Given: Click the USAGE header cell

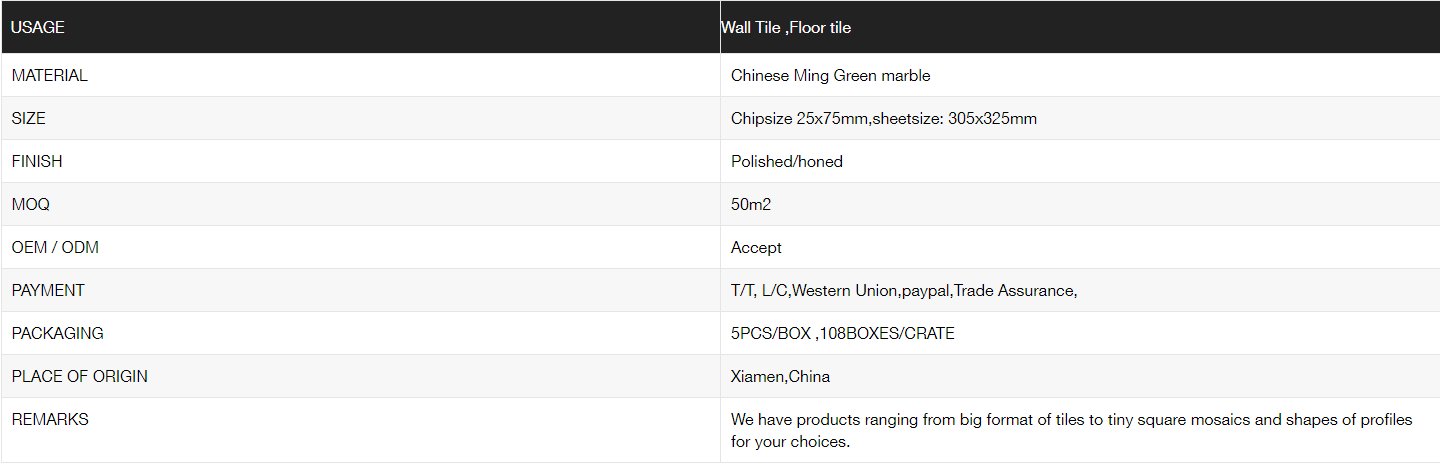Looking at the screenshot, I should tap(38, 28).
